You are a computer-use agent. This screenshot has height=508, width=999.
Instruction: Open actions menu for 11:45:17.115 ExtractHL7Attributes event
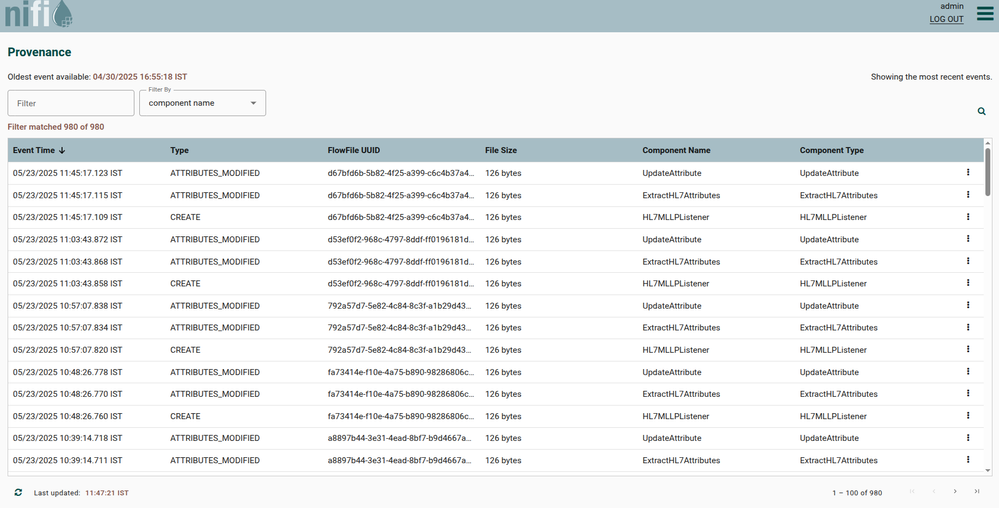[968, 195]
